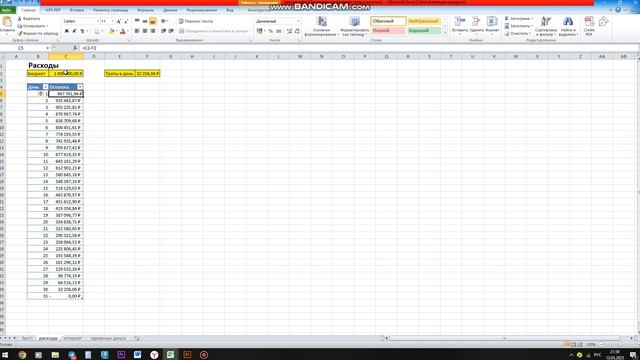Select the Хороший (Good) cell style

pyautogui.click(x=423, y=31)
